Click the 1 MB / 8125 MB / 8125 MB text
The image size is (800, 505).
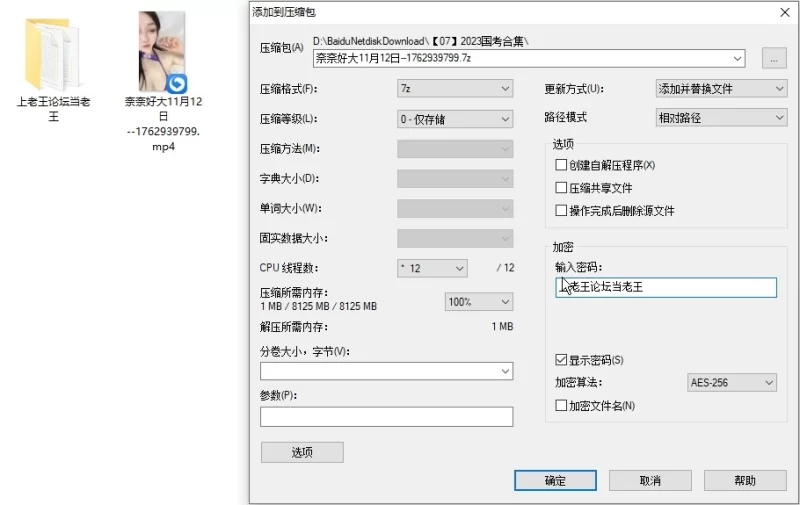pyautogui.click(x=318, y=306)
